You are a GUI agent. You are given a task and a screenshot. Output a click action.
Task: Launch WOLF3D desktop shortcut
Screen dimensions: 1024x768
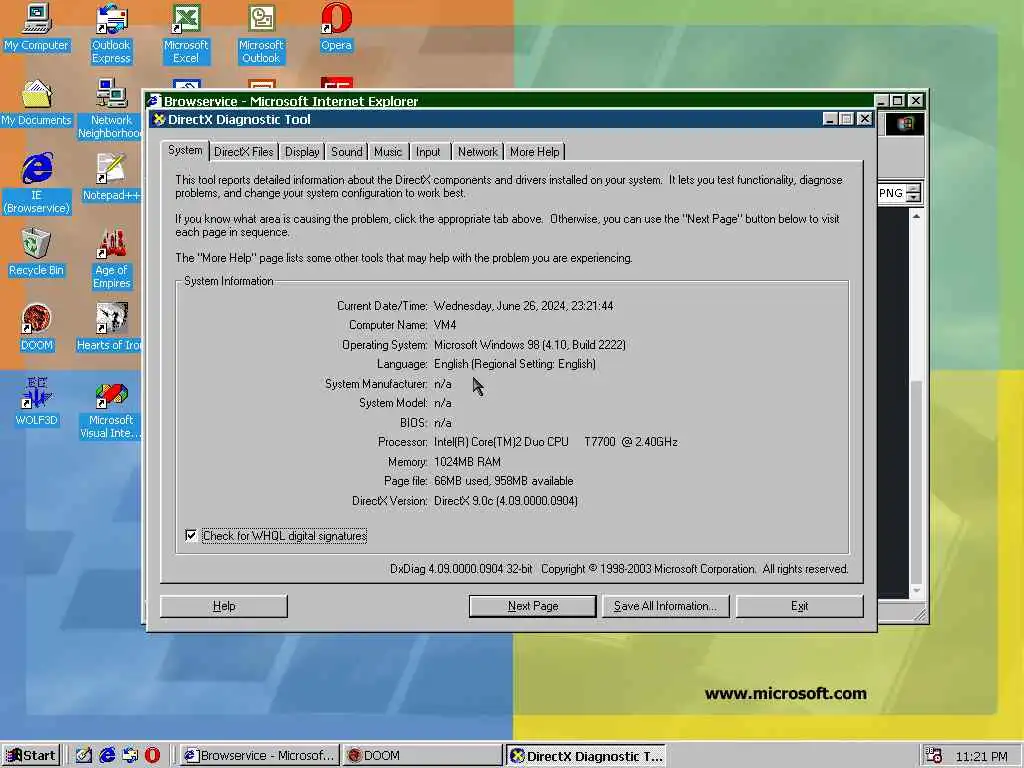click(x=37, y=402)
